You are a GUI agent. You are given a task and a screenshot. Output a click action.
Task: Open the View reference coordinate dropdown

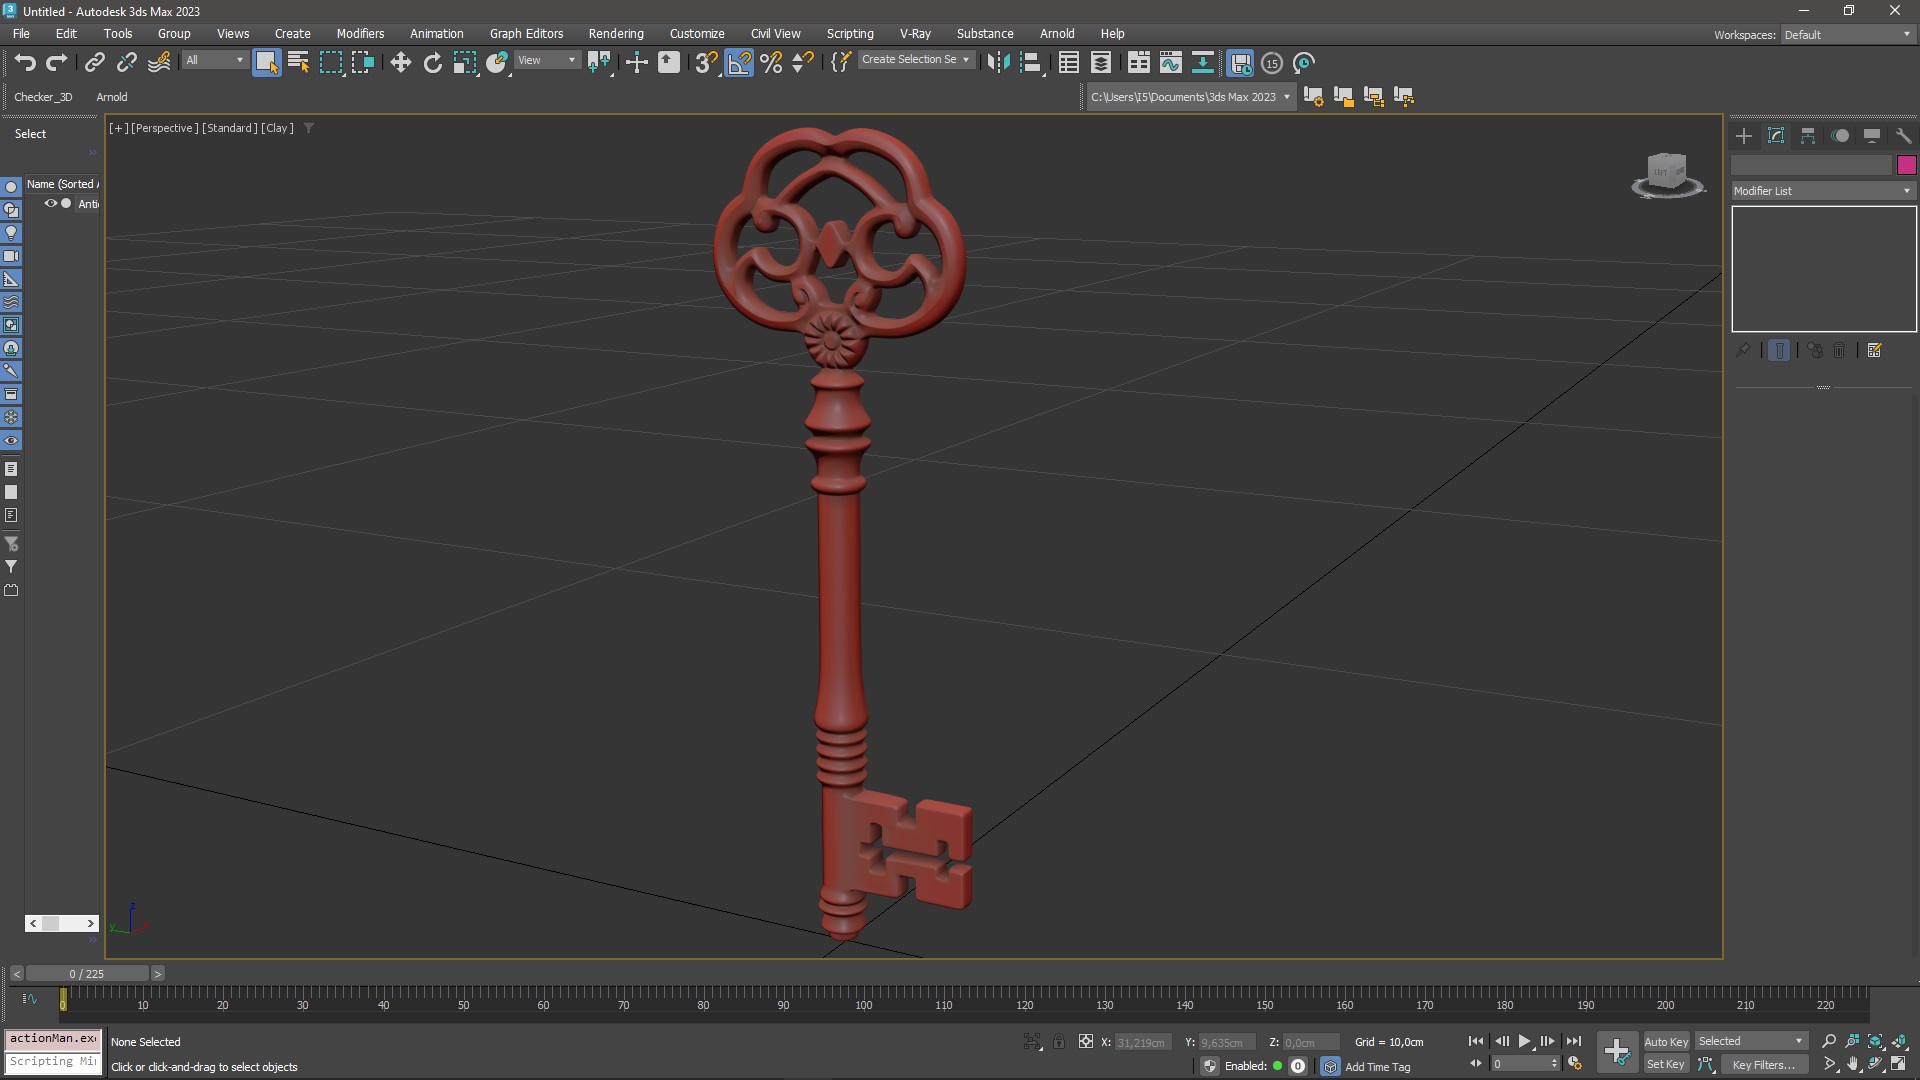546,60
